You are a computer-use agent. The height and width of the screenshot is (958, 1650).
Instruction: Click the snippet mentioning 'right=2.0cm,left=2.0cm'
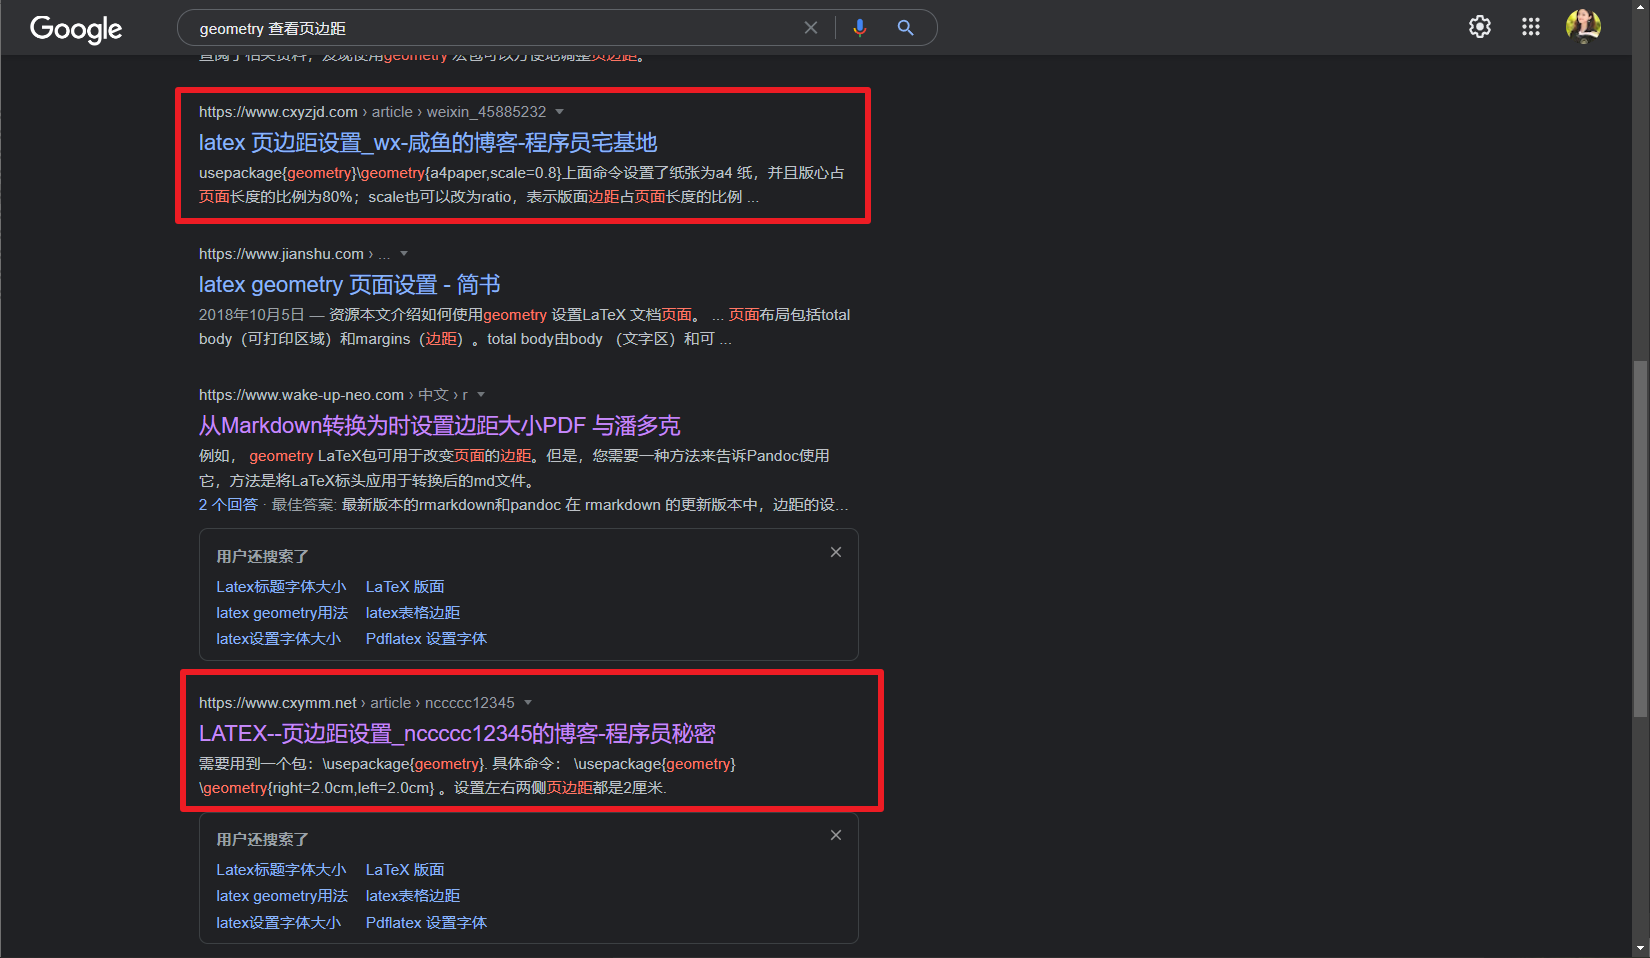point(467,776)
